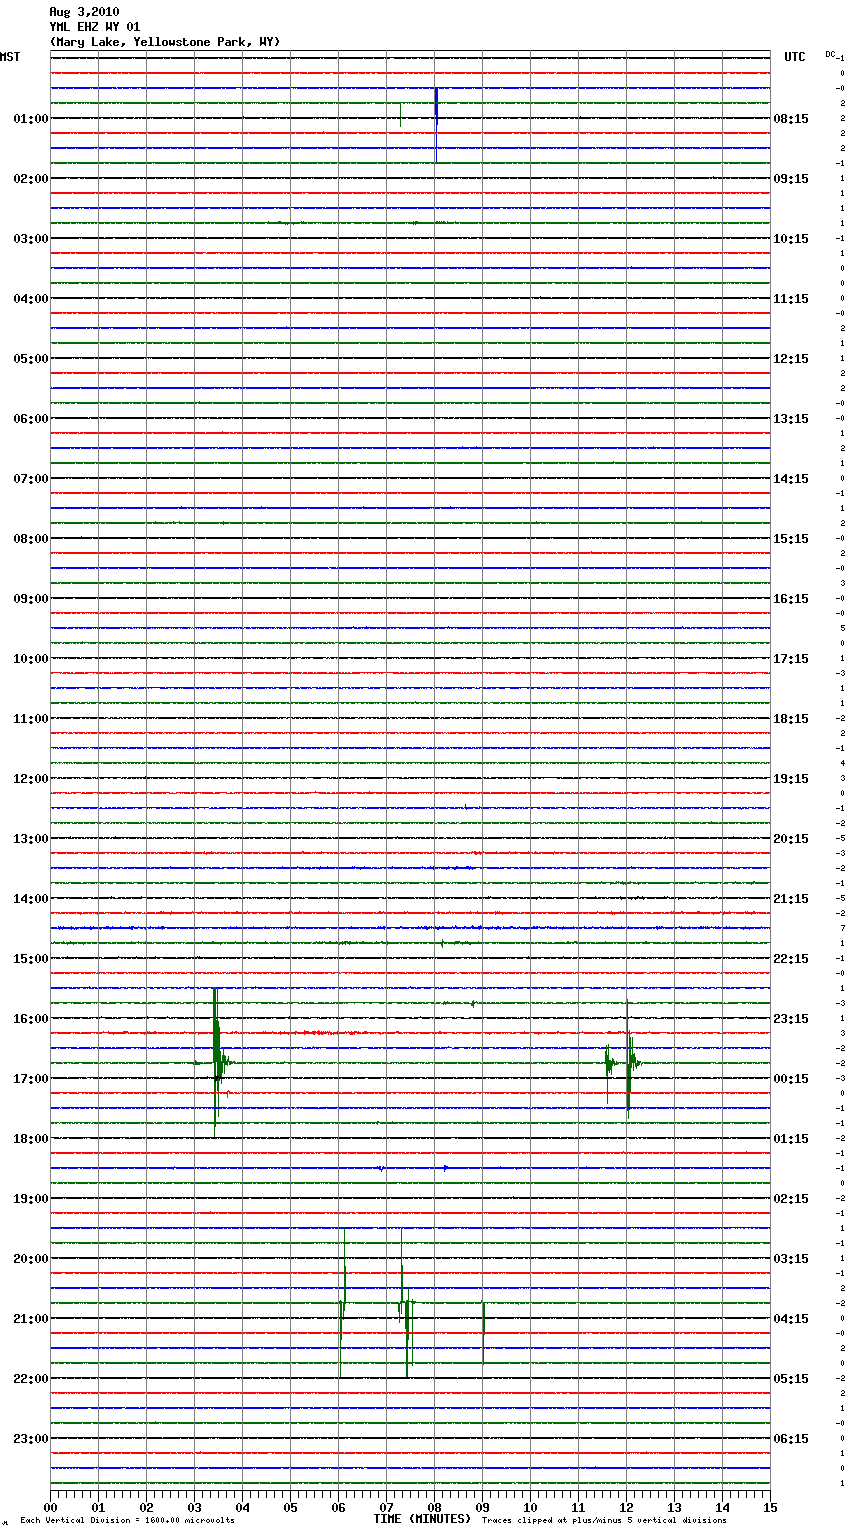Click the '06:00' MST time label

point(31,419)
